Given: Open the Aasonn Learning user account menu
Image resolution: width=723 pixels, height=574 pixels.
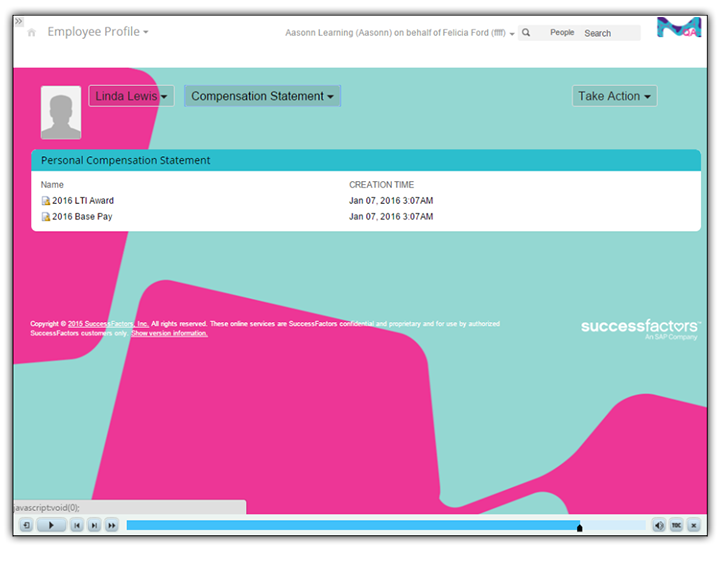Looking at the screenshot, I should click(400, 33).
